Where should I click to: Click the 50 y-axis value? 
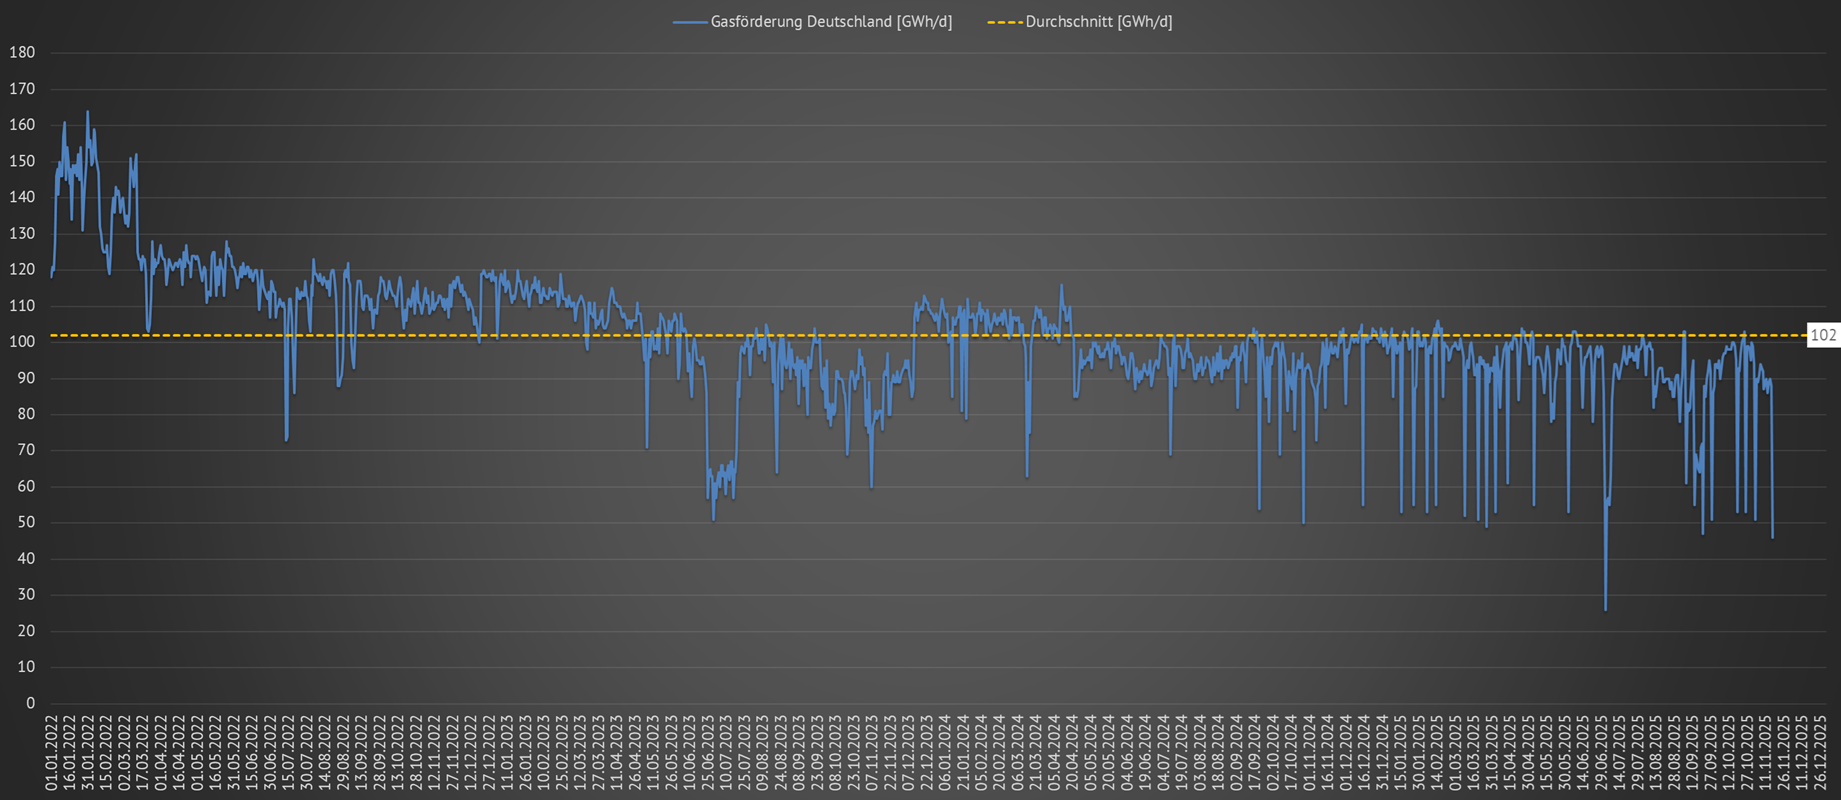click(x=26, y=522)
